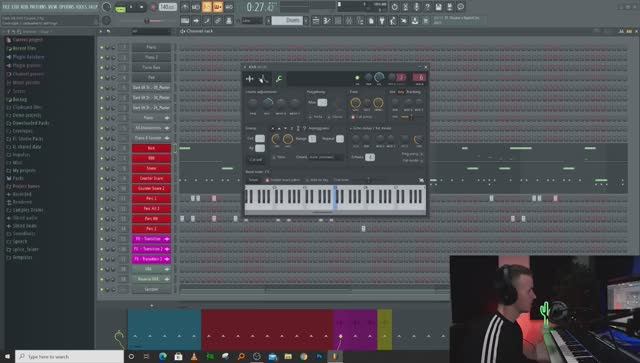This screenshot has width=640, height=363.
Task: Open the ADD menu
Action: (x=24, y=7)
